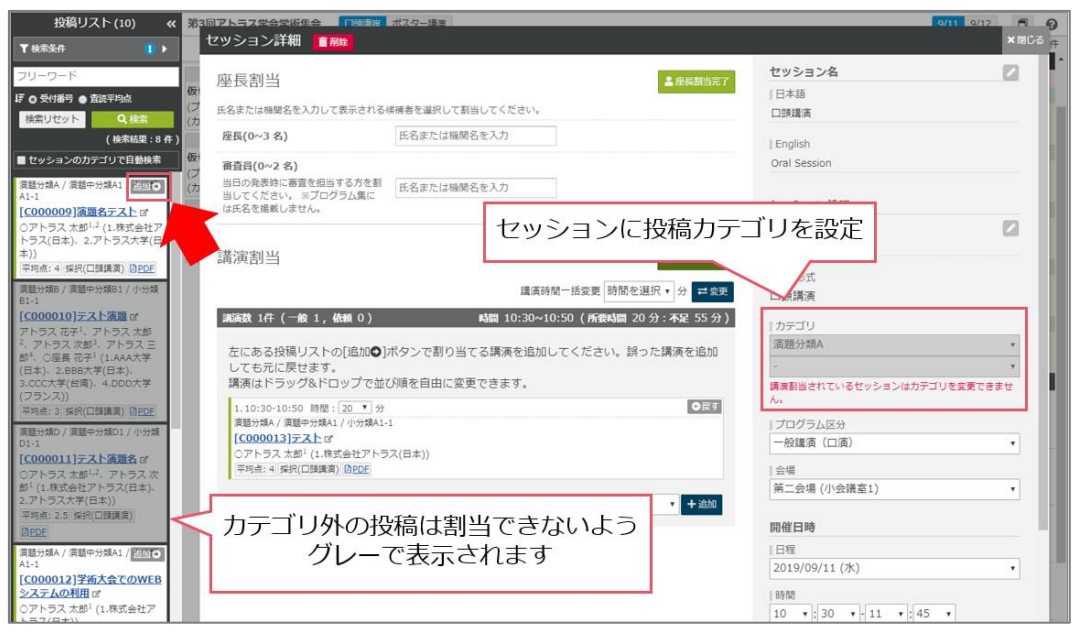Click the printer icon in the top bar
Image resolution: width=1079 pixels, height=634 pixels.
1022,21
